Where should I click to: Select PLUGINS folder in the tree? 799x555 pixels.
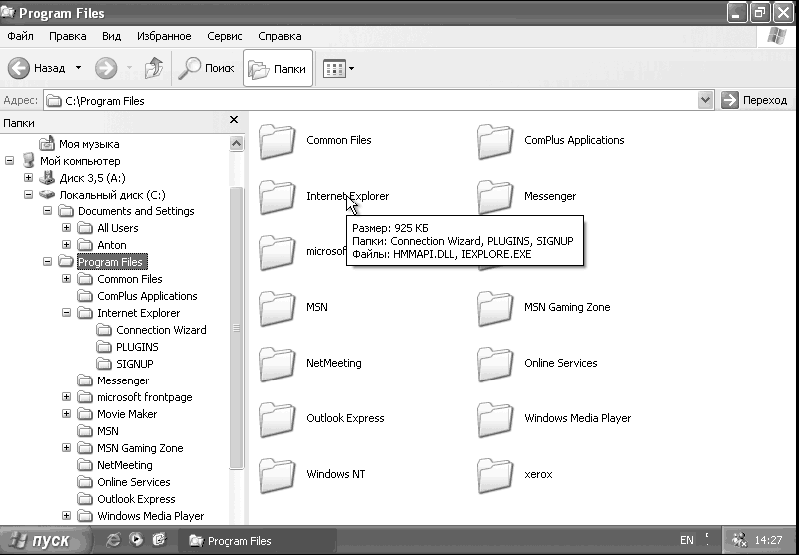137,347
